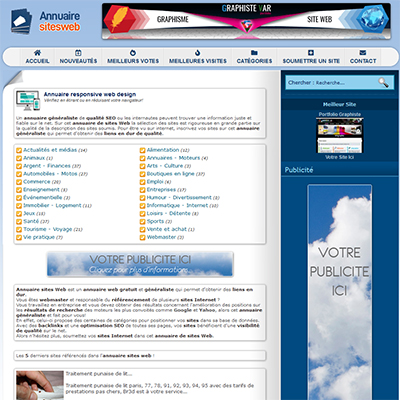Click the Votre Site Ici link

tap(339, 157)
